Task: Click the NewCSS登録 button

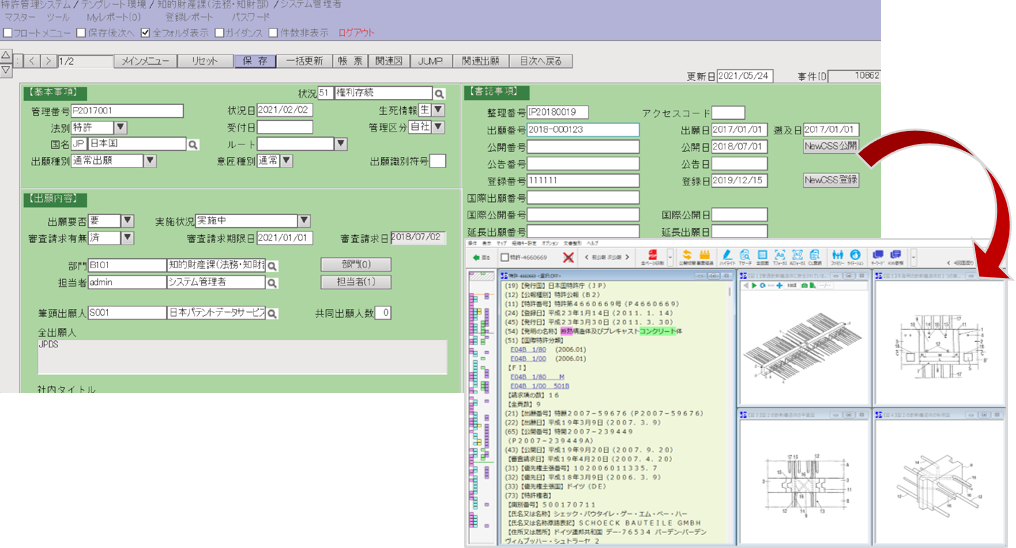Action: [x=831, y=180]
